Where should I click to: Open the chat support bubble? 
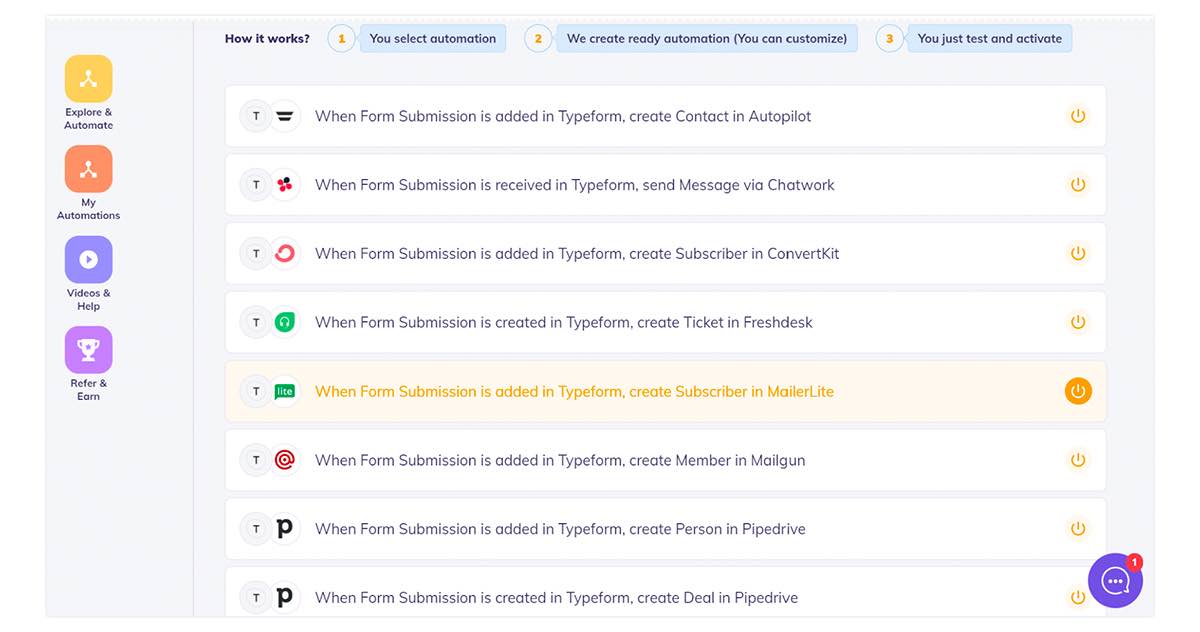1115,580
